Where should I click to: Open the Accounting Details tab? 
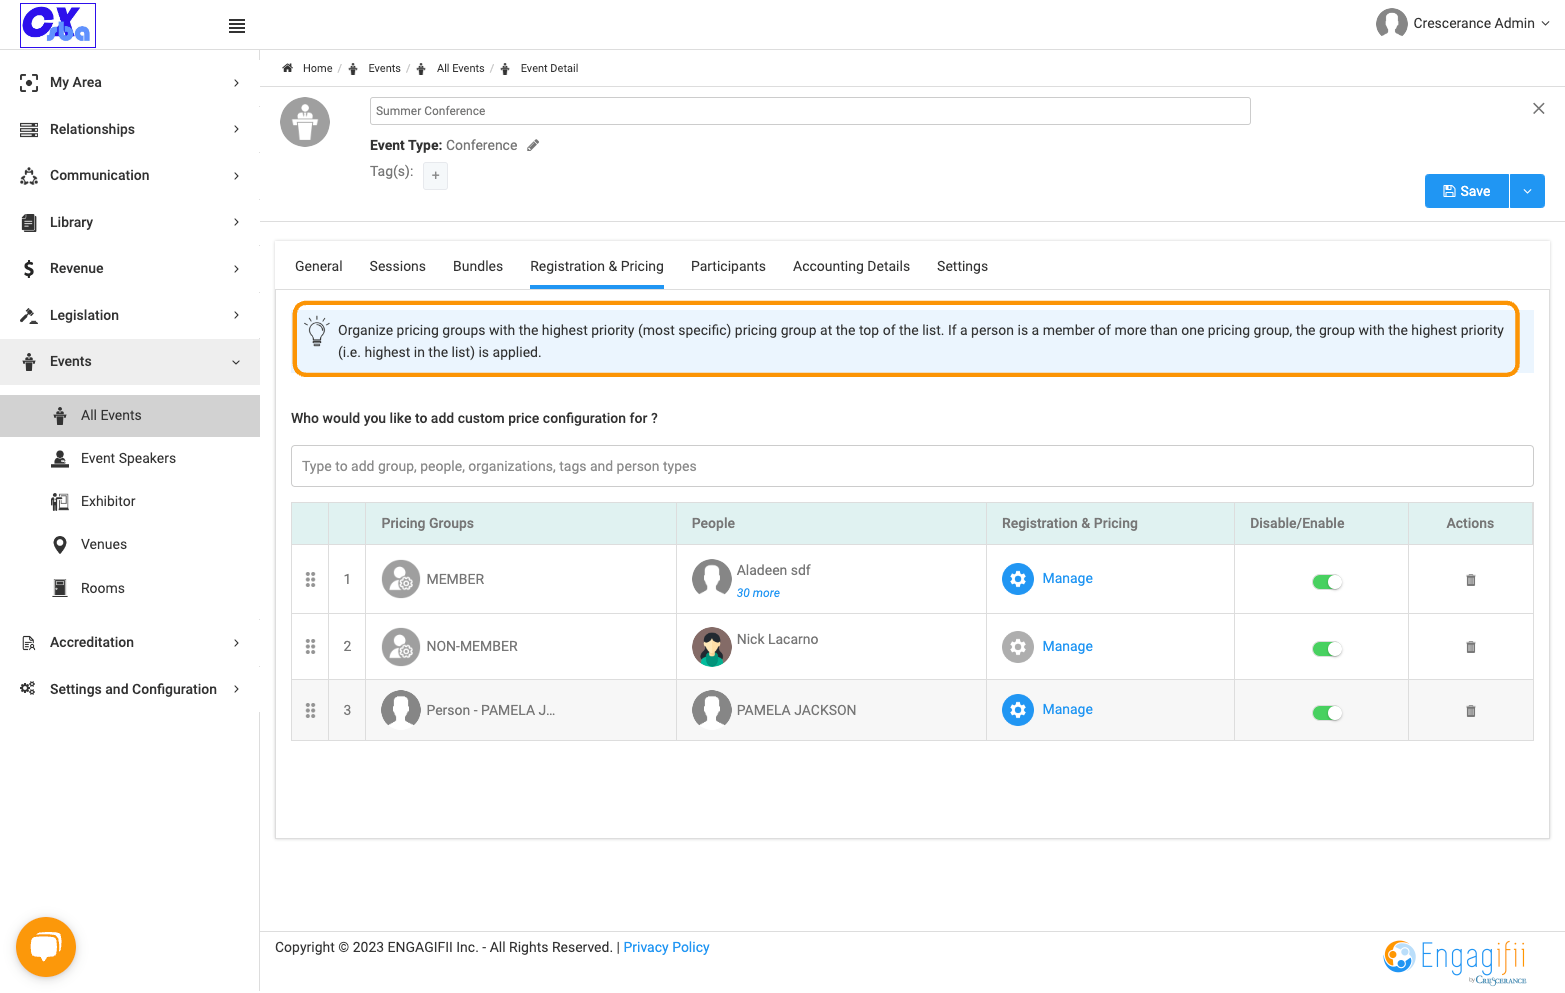click(851, 266)
